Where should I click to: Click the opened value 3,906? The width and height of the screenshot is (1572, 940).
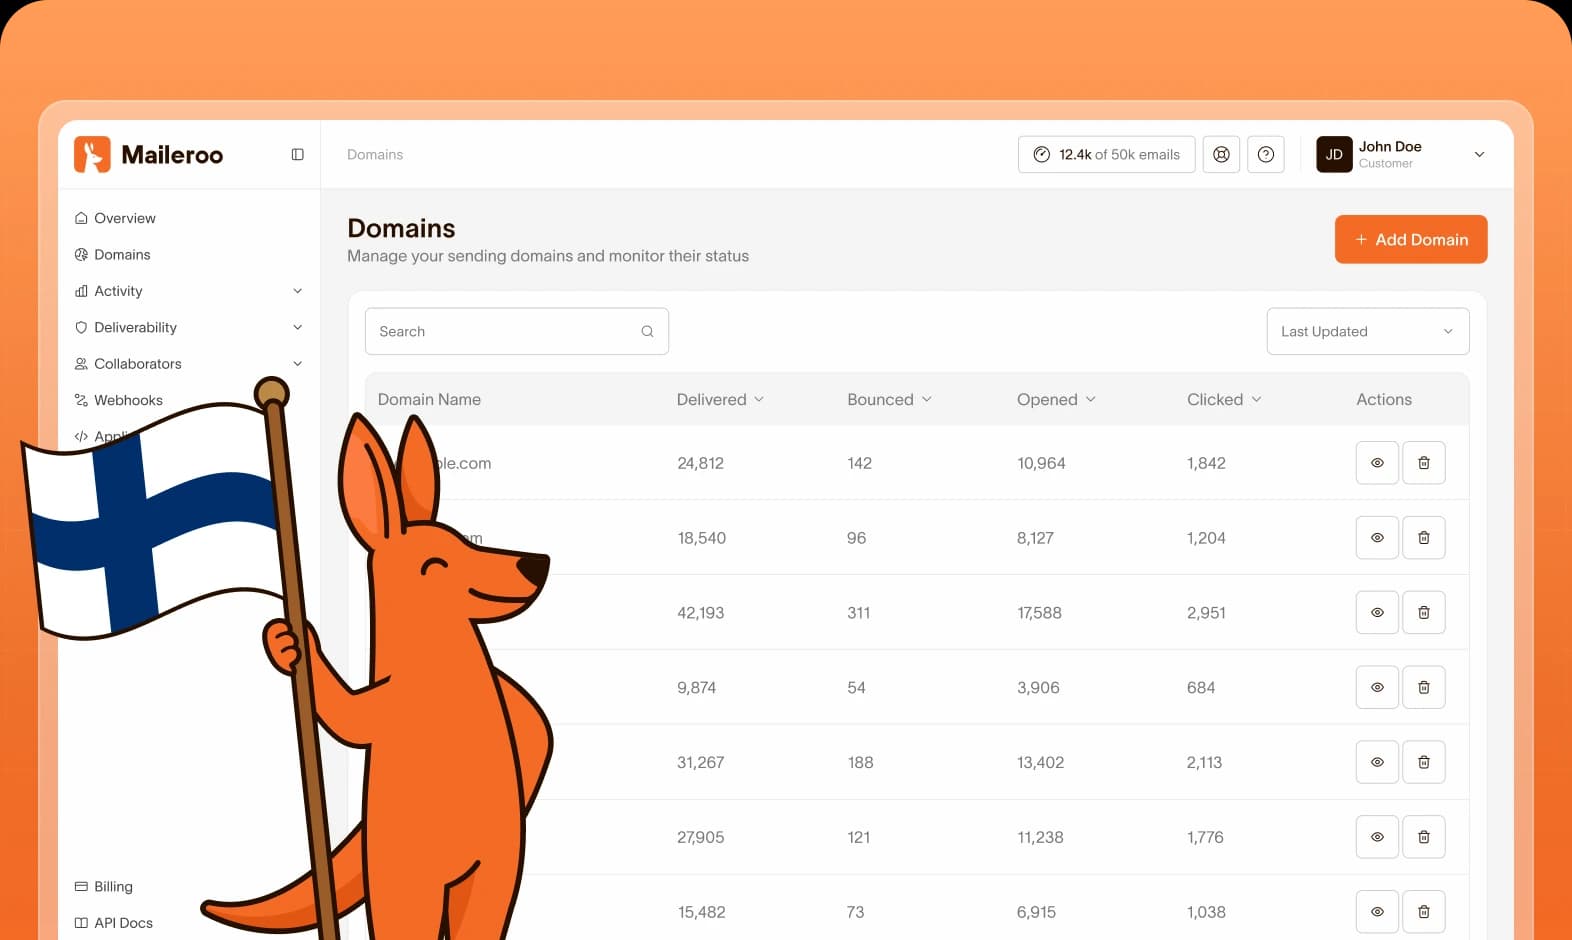(1038, 688)
